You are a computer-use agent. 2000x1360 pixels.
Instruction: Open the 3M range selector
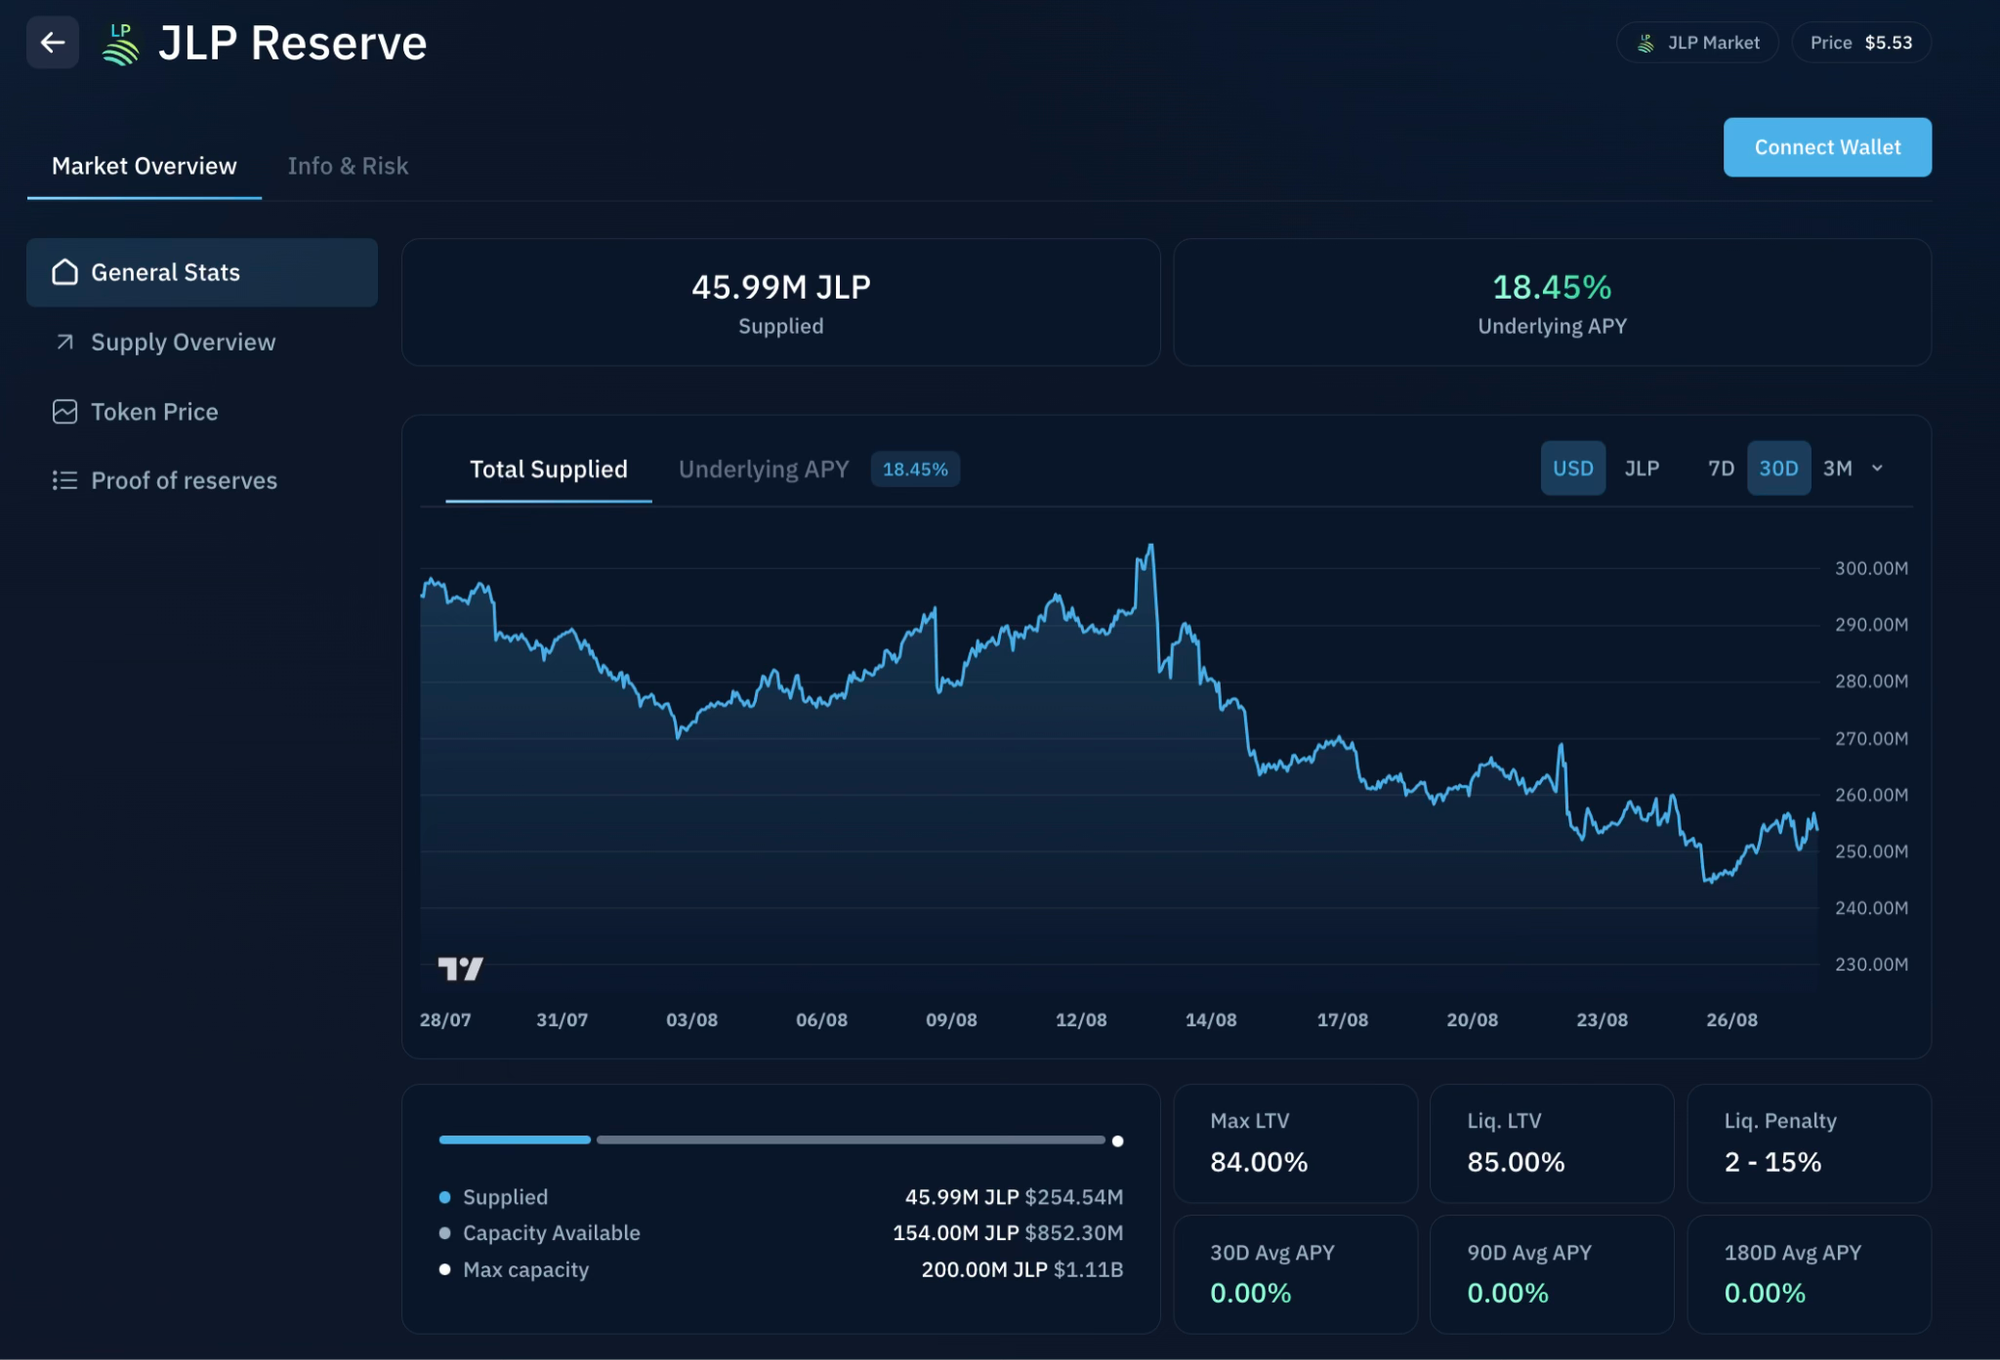point(1837,468)
